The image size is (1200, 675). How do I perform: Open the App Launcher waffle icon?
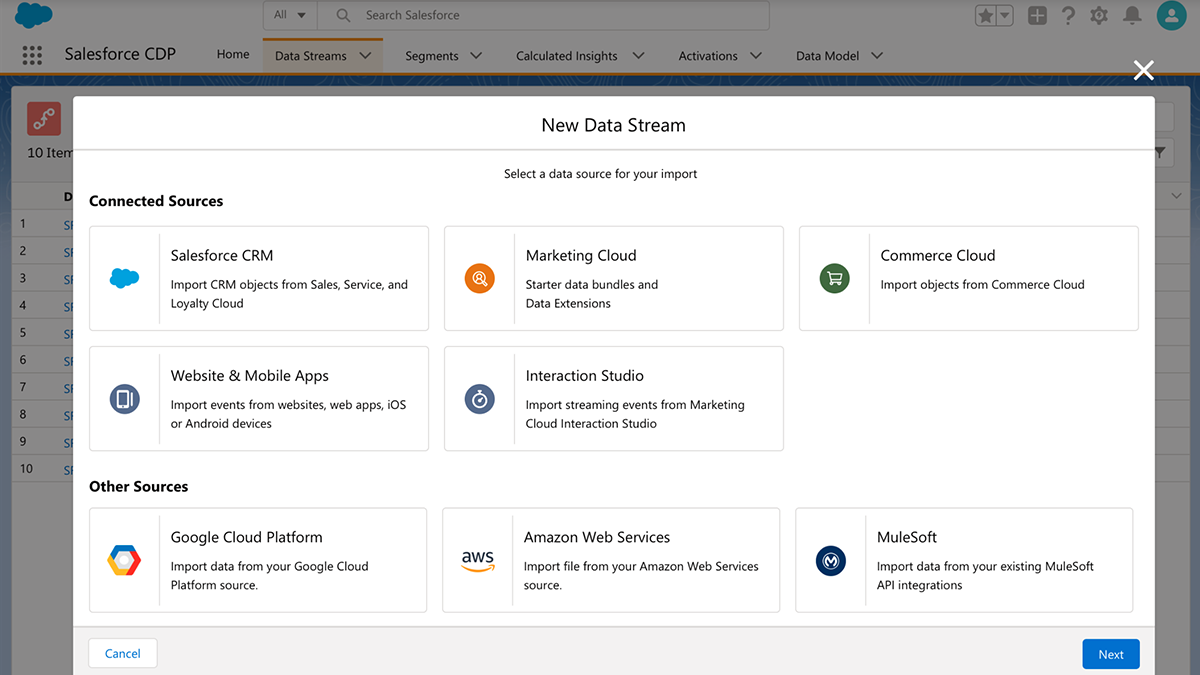(x=31, y=54)
